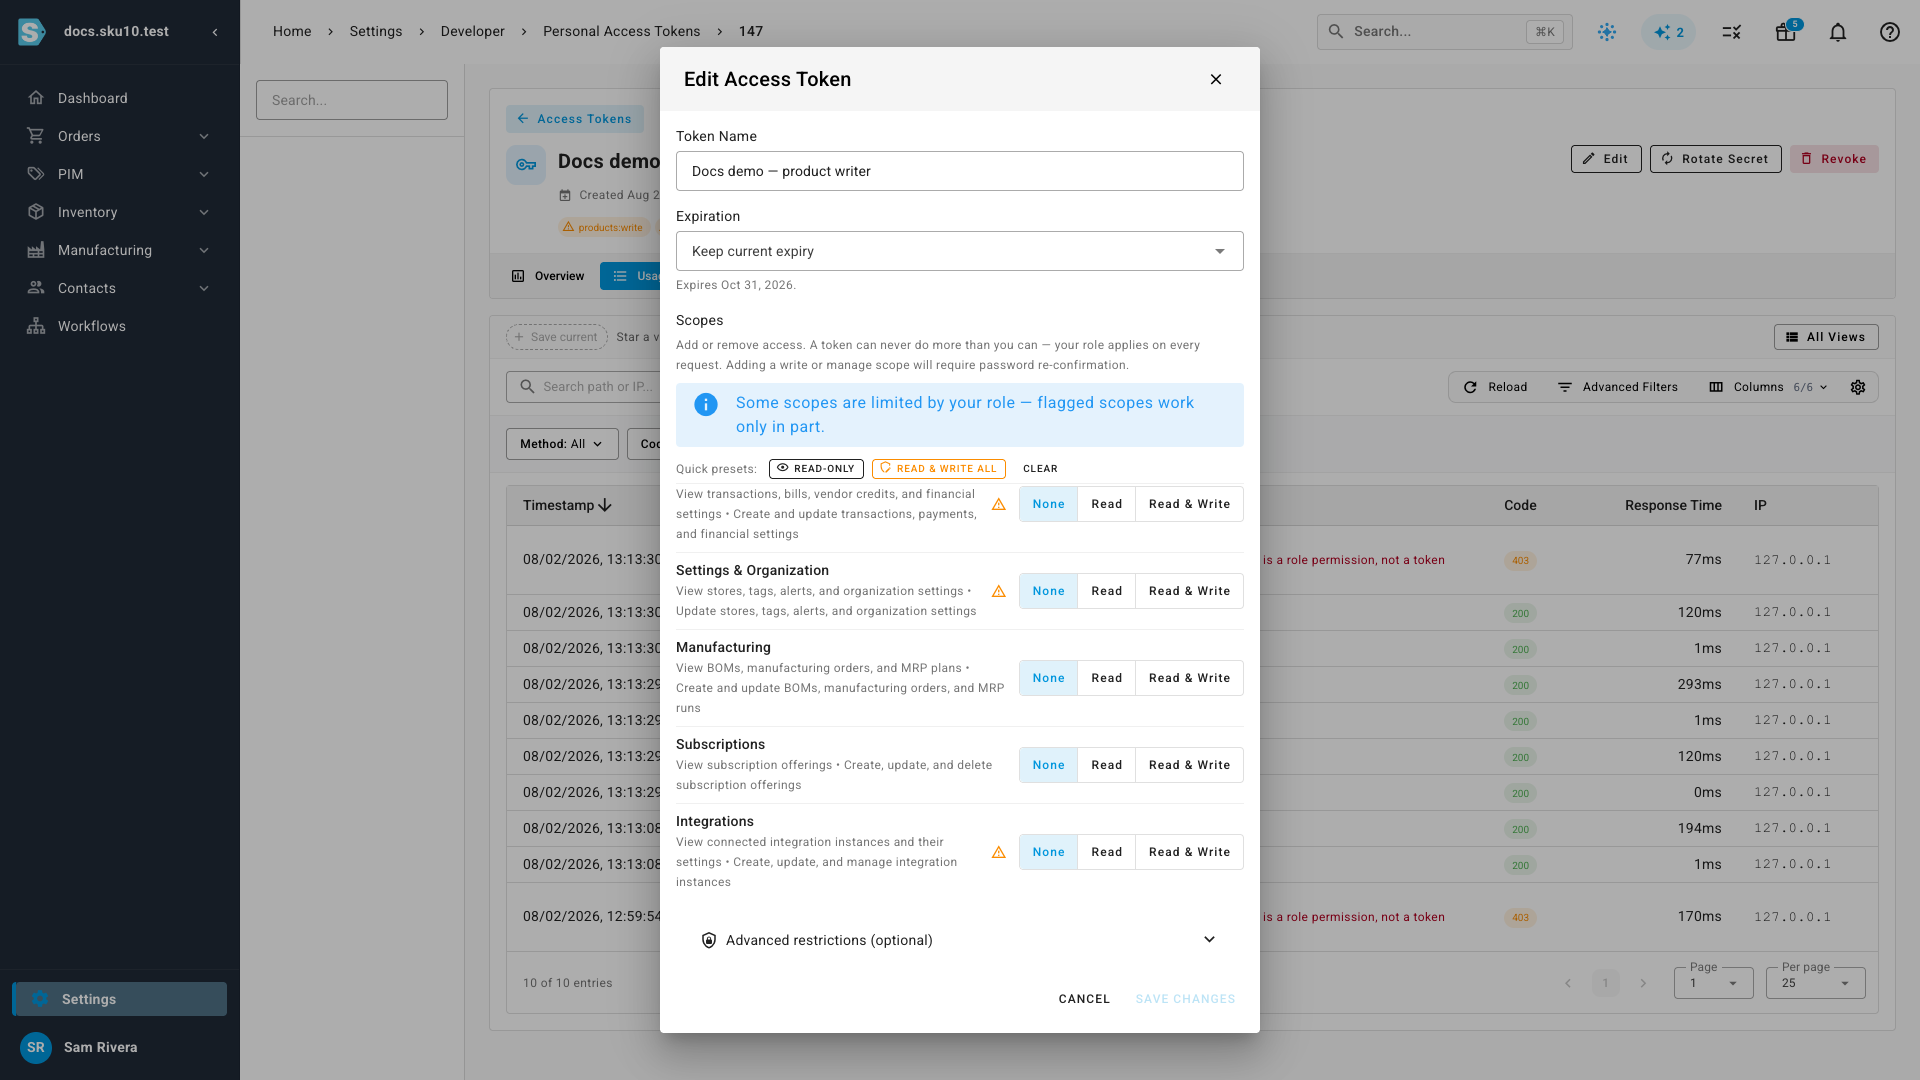Open notifications bell
The image size is (1920, 1080).
click(x=1838, y=32)
